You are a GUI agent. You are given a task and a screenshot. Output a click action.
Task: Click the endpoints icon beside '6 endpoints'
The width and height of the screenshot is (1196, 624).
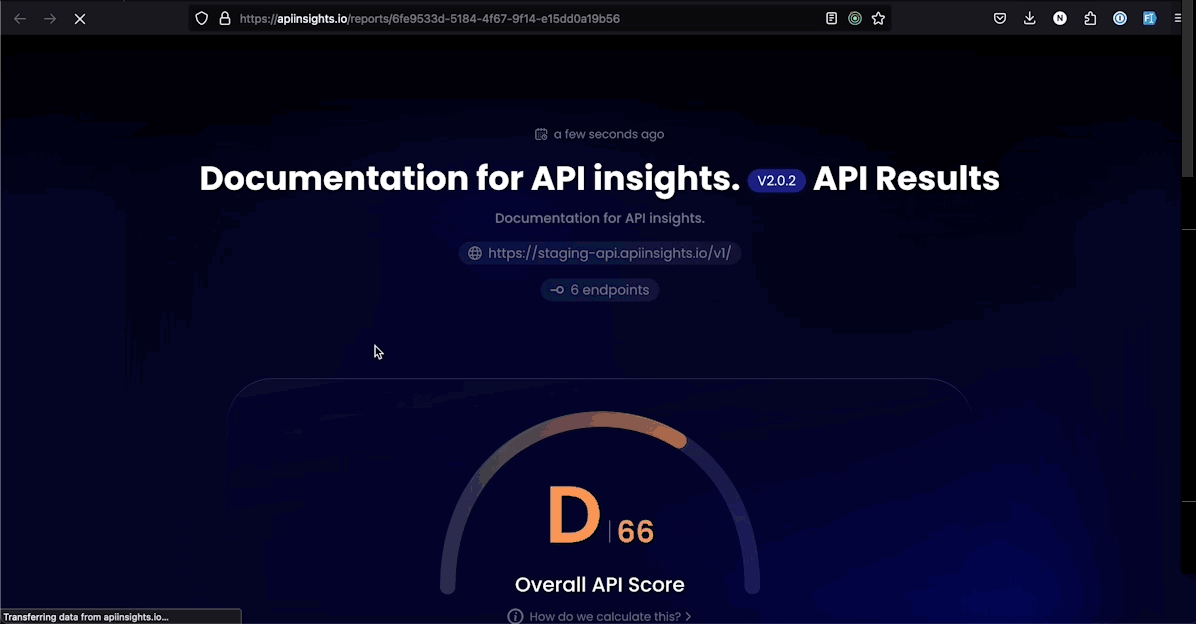pos(558,290)
